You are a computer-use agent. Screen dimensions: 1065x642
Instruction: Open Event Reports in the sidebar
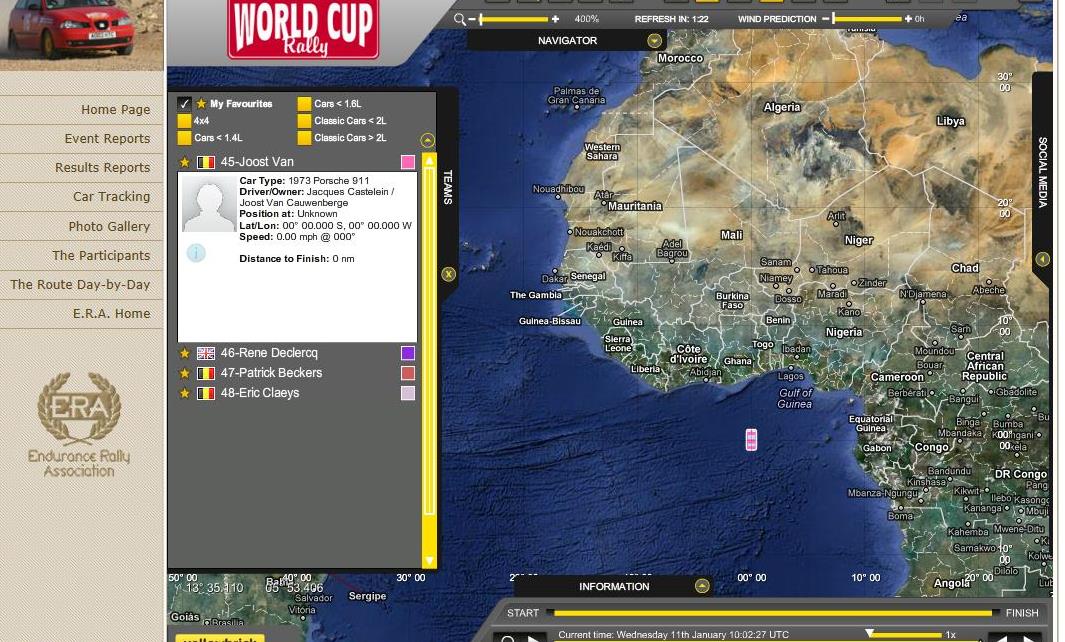tap(107, 139)
